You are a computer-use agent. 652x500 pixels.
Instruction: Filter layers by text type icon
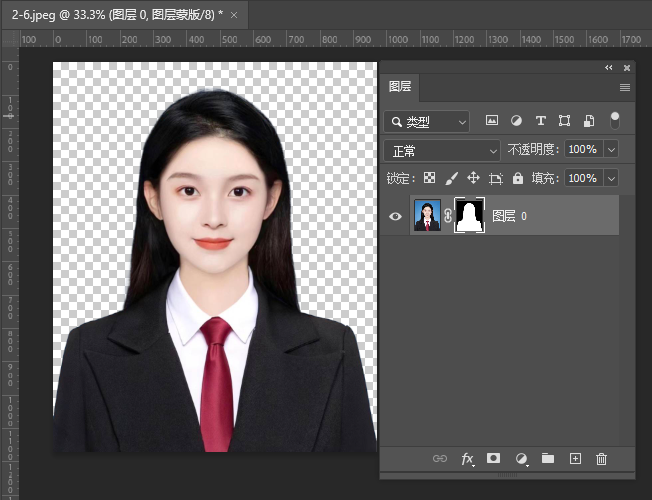pyautogui.click(x=541, y=121)
